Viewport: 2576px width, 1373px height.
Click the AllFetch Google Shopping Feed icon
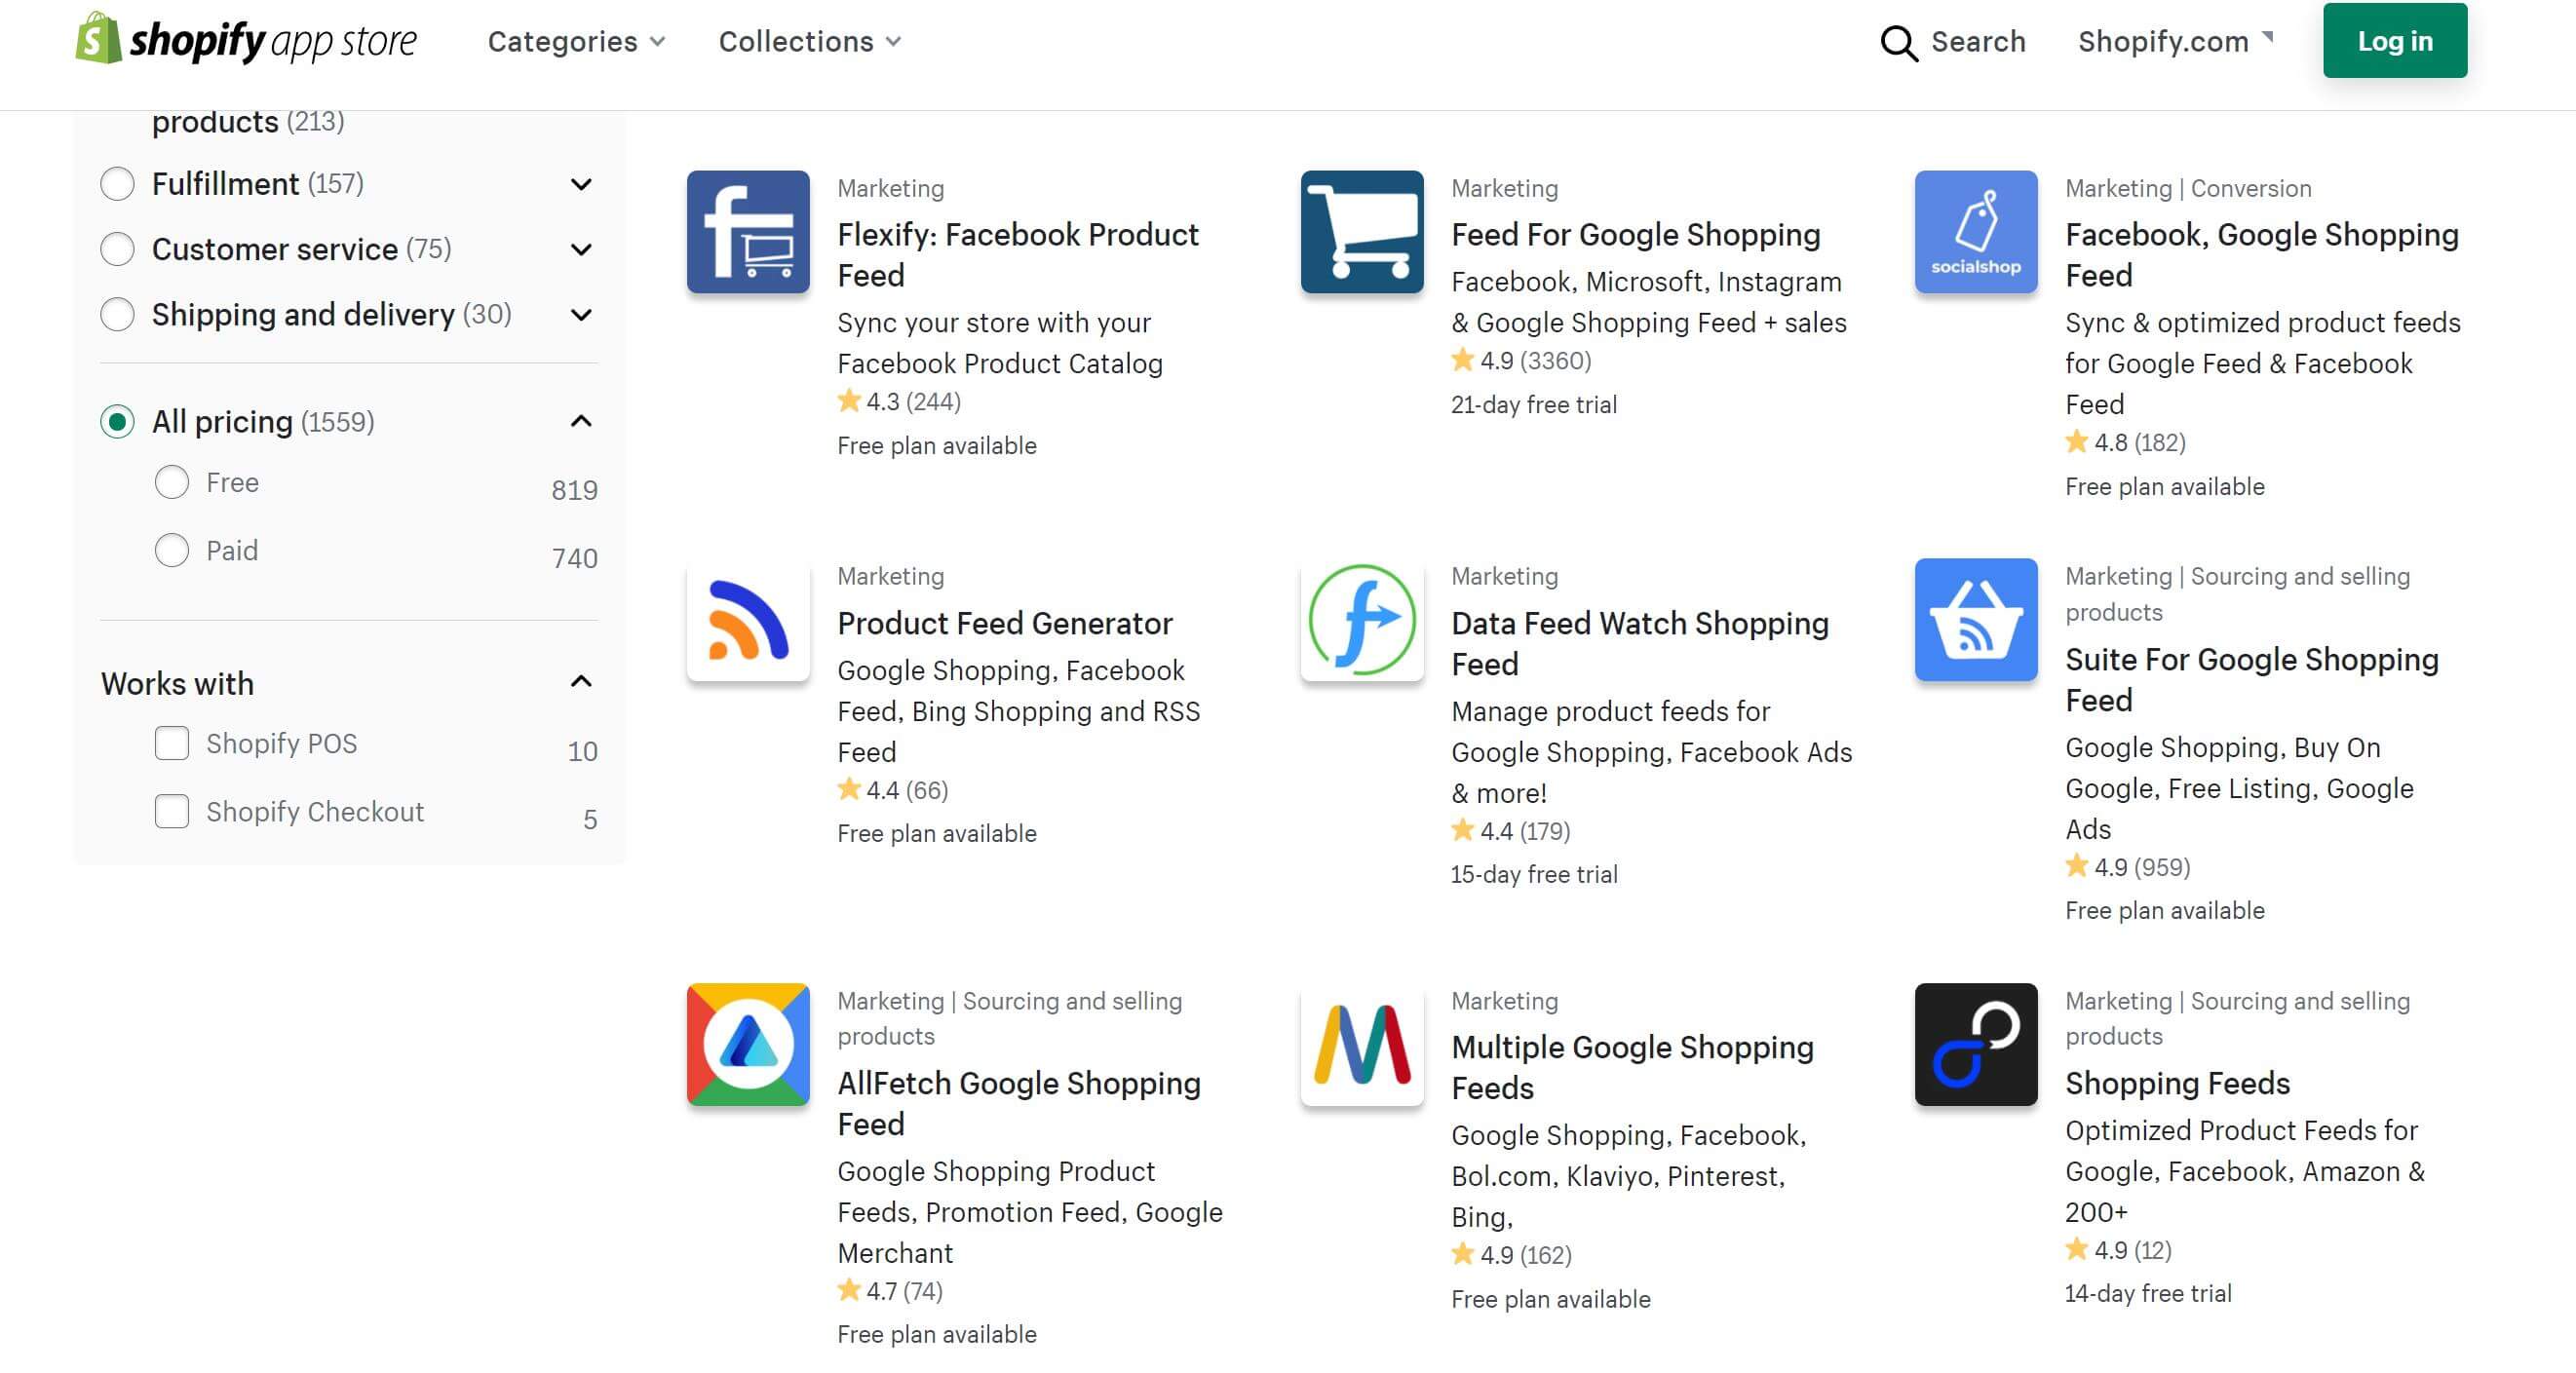point(748,1046)
